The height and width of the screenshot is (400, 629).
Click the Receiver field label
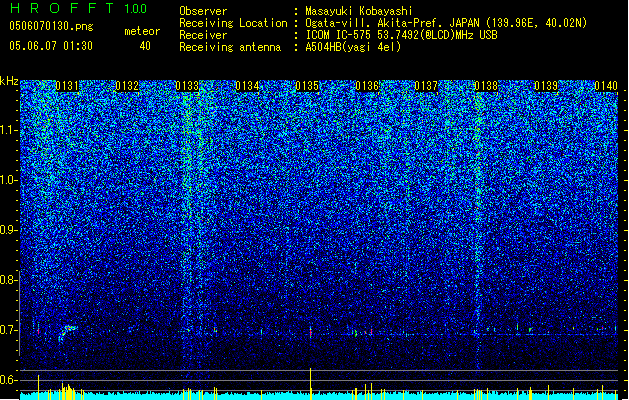pyautogui.click(x=203, y=35)
